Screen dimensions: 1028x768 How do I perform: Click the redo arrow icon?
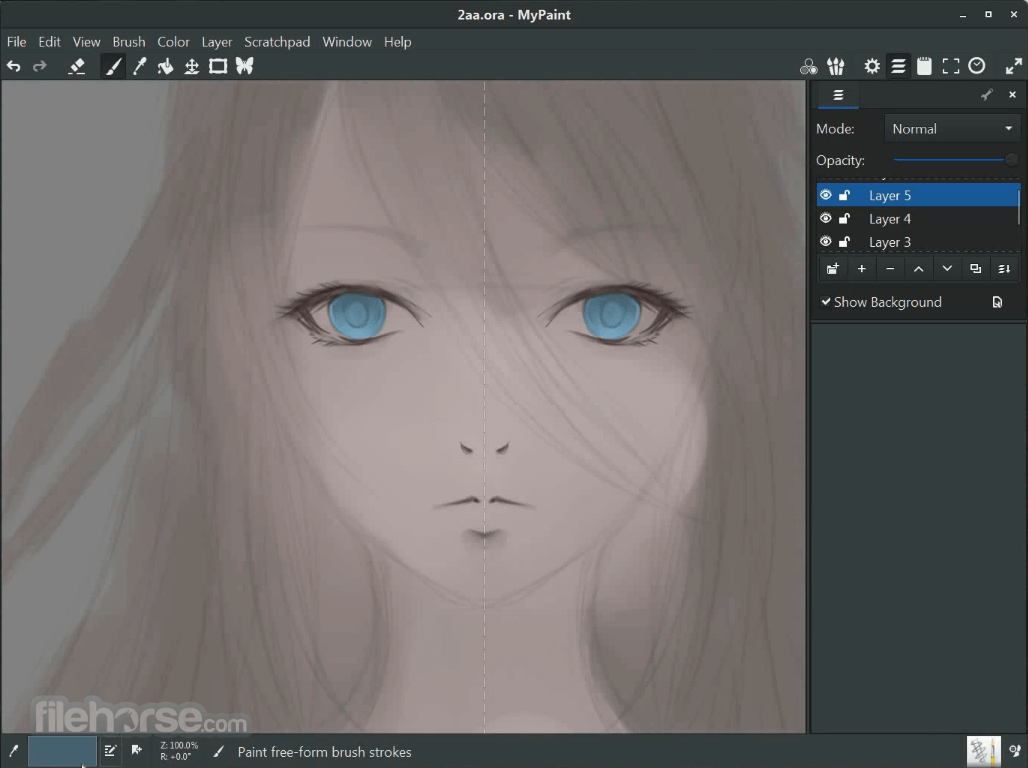coord(40,66)
